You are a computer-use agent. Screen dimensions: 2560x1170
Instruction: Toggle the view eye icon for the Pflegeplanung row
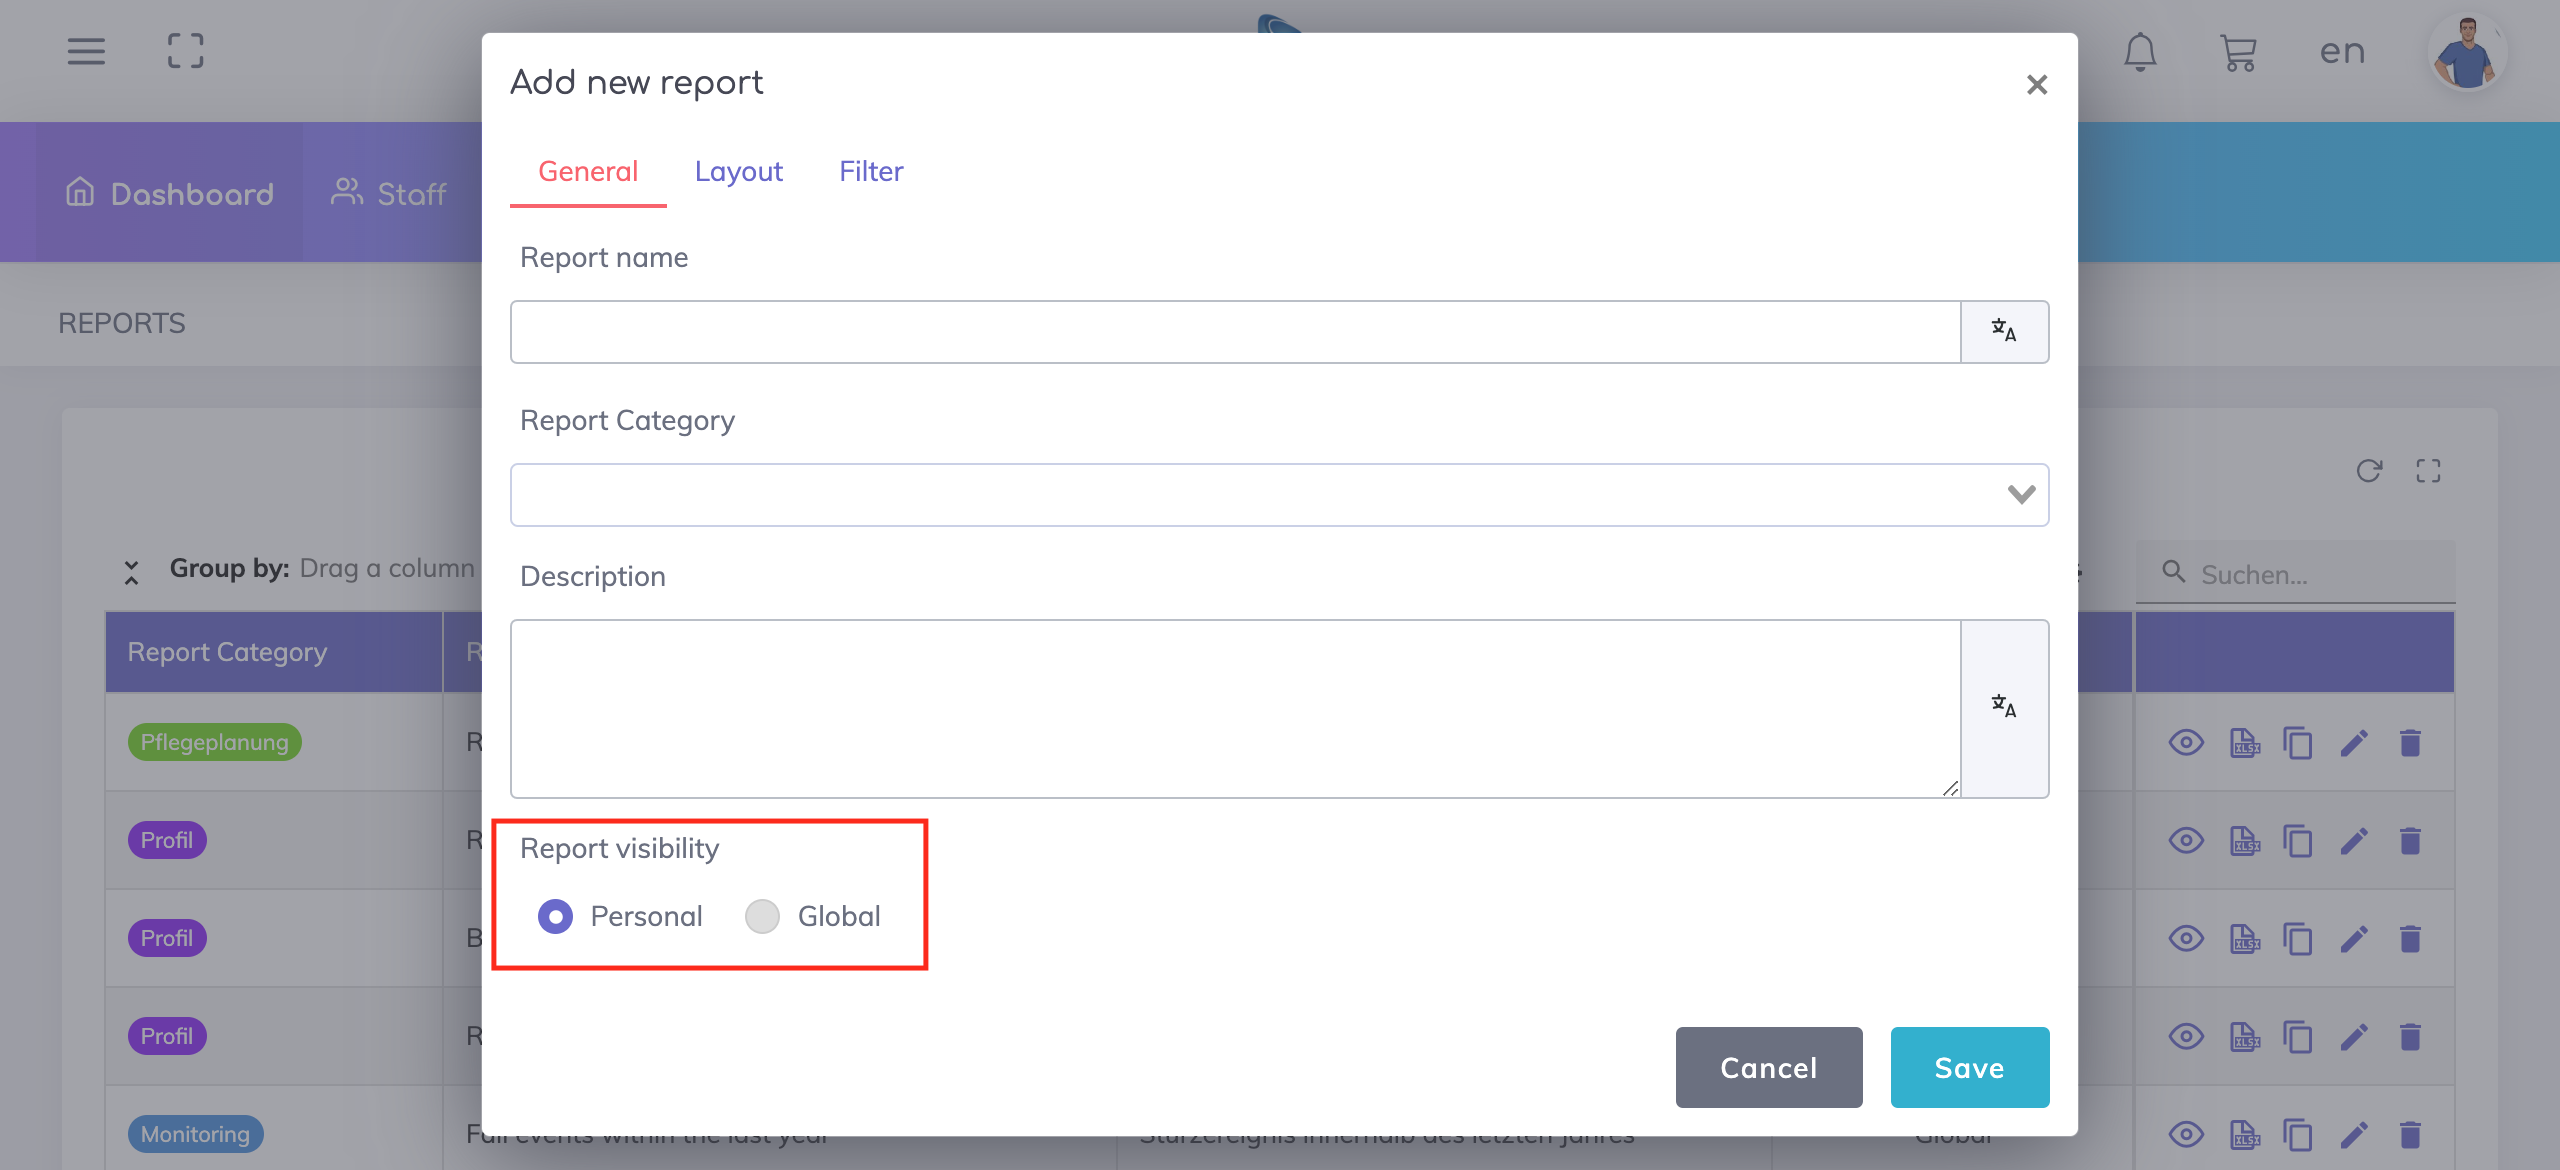coord(2186,743)
